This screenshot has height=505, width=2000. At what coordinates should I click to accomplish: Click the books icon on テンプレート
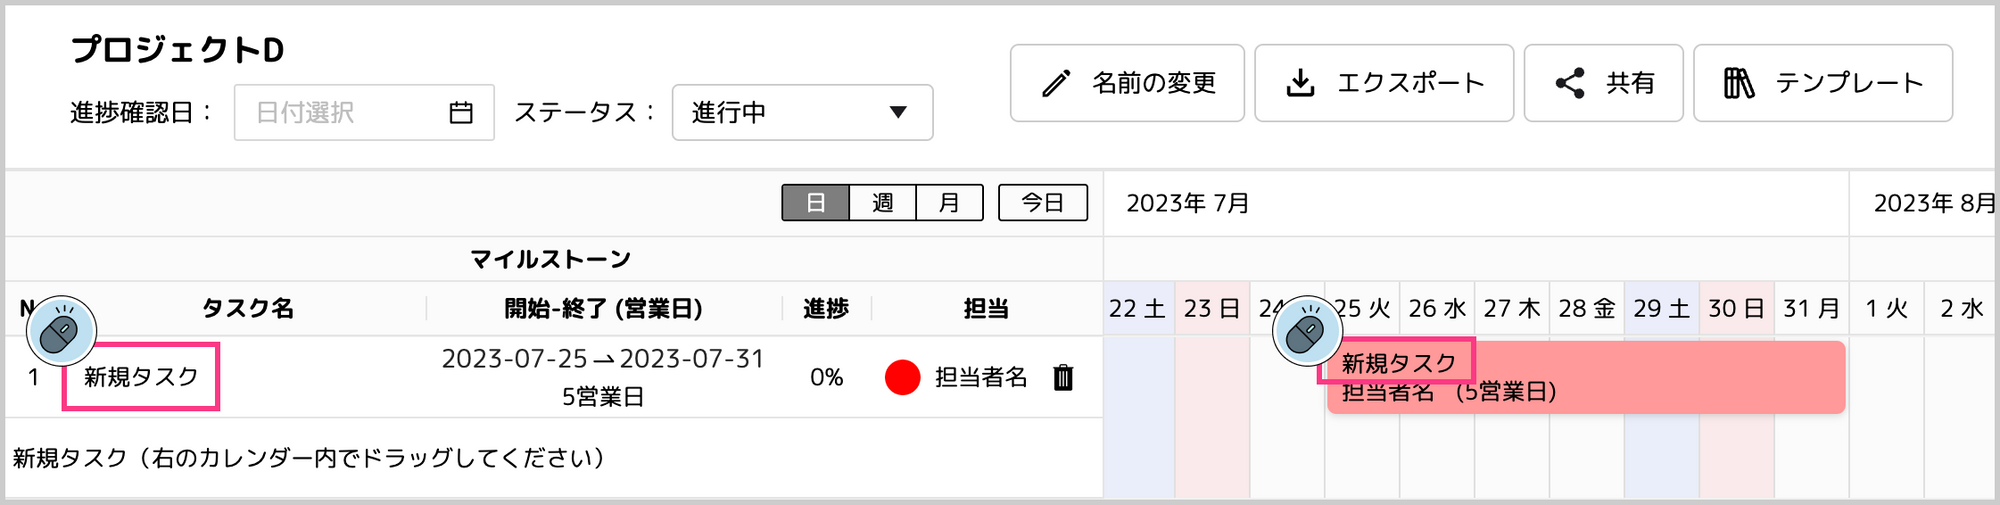[1739, 83]
